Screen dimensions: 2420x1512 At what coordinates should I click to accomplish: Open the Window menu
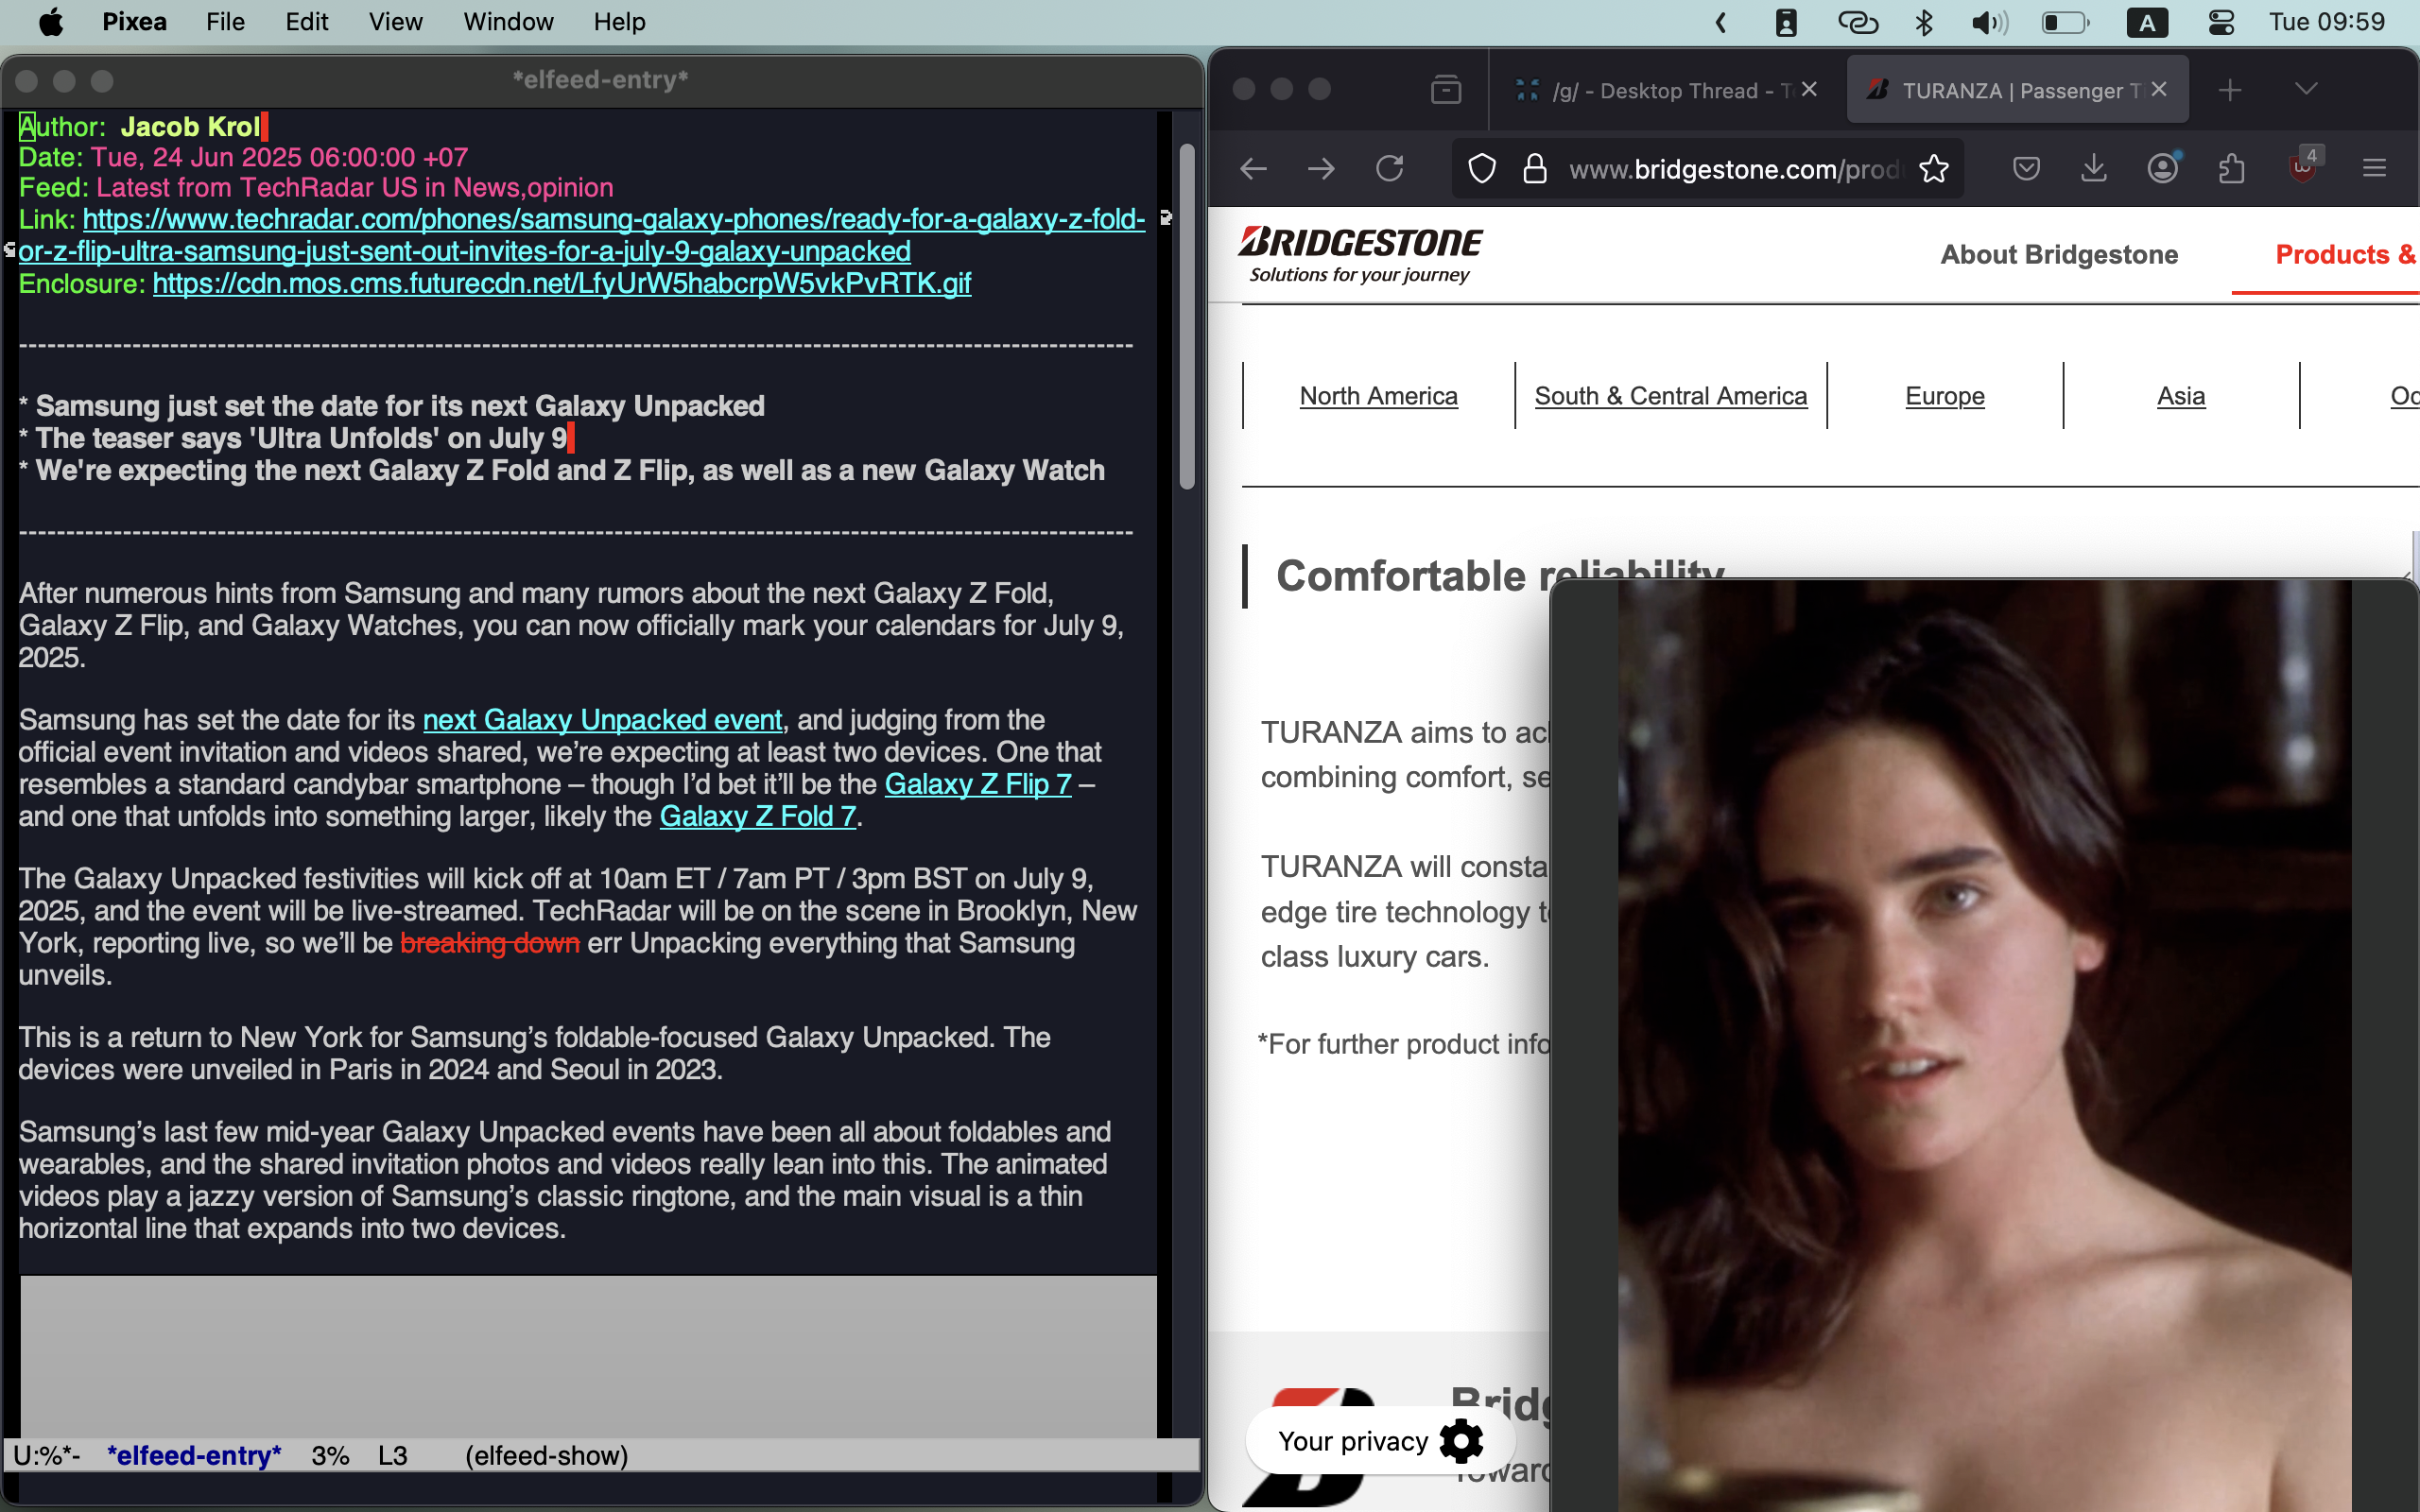(x=508, y=22)
